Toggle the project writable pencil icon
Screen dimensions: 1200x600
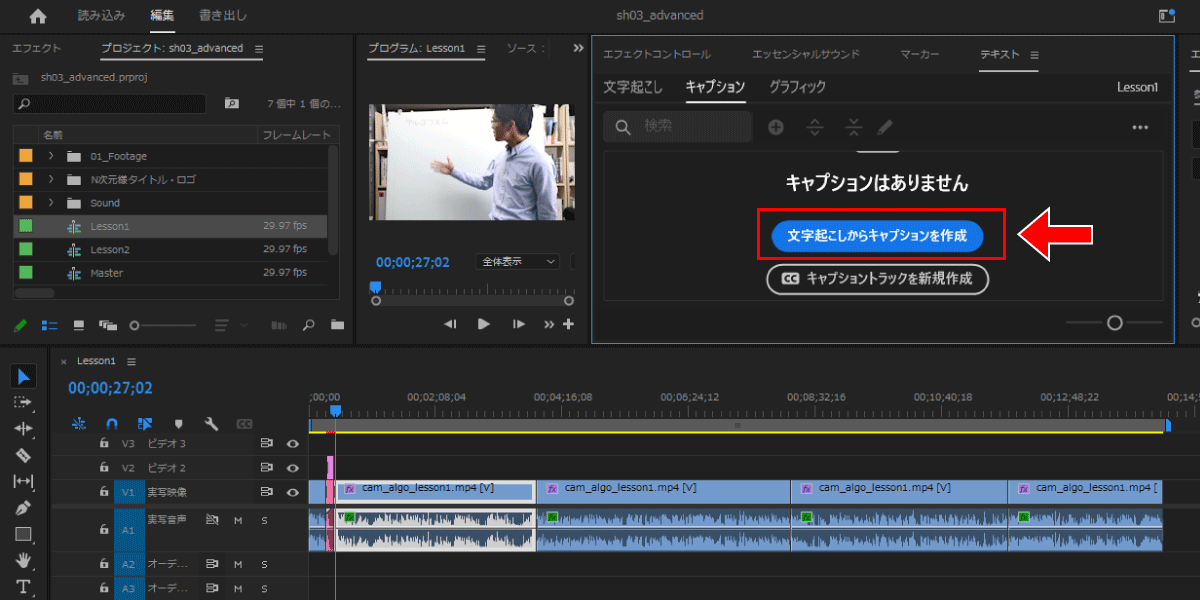(x=20, y=325)
